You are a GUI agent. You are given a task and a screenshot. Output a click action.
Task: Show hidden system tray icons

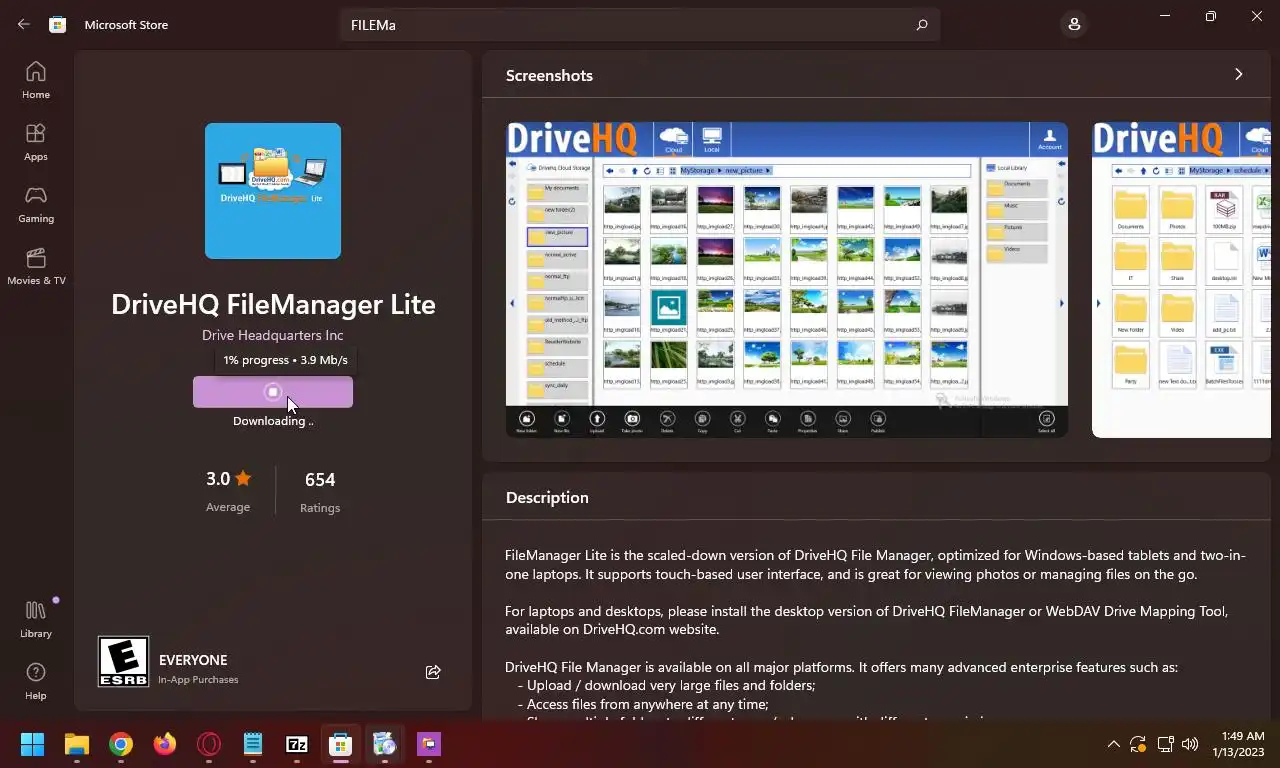1113,744
